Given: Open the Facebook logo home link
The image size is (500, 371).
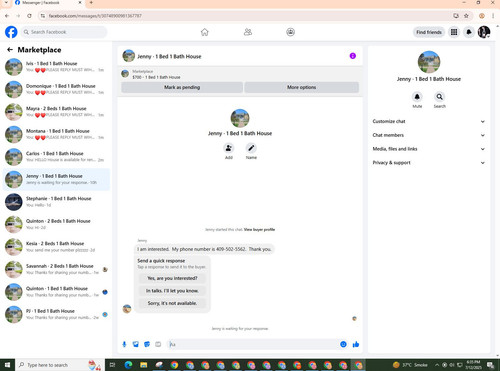Looking at the screenshot, I should coord(11,32).
